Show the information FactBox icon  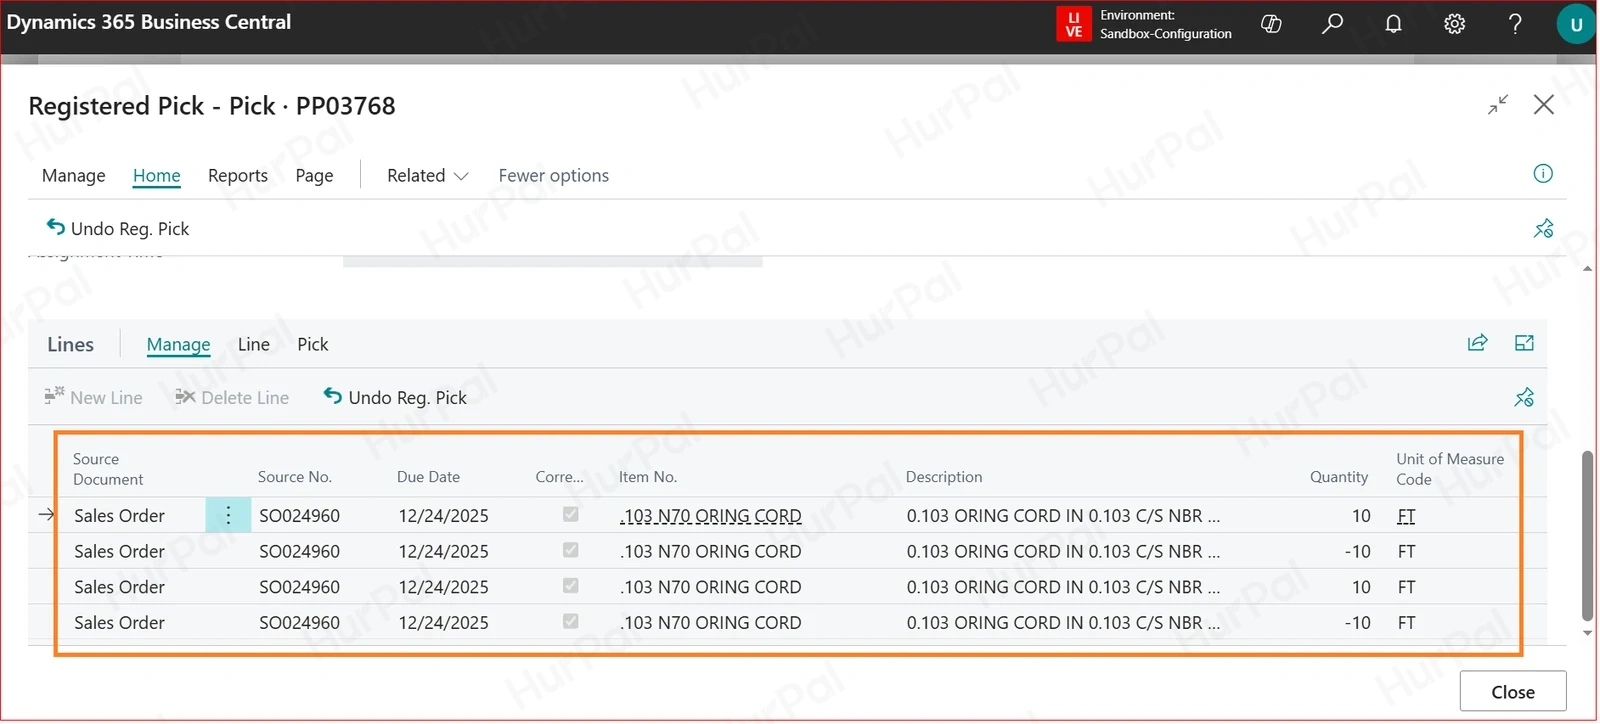[1543, 174]
